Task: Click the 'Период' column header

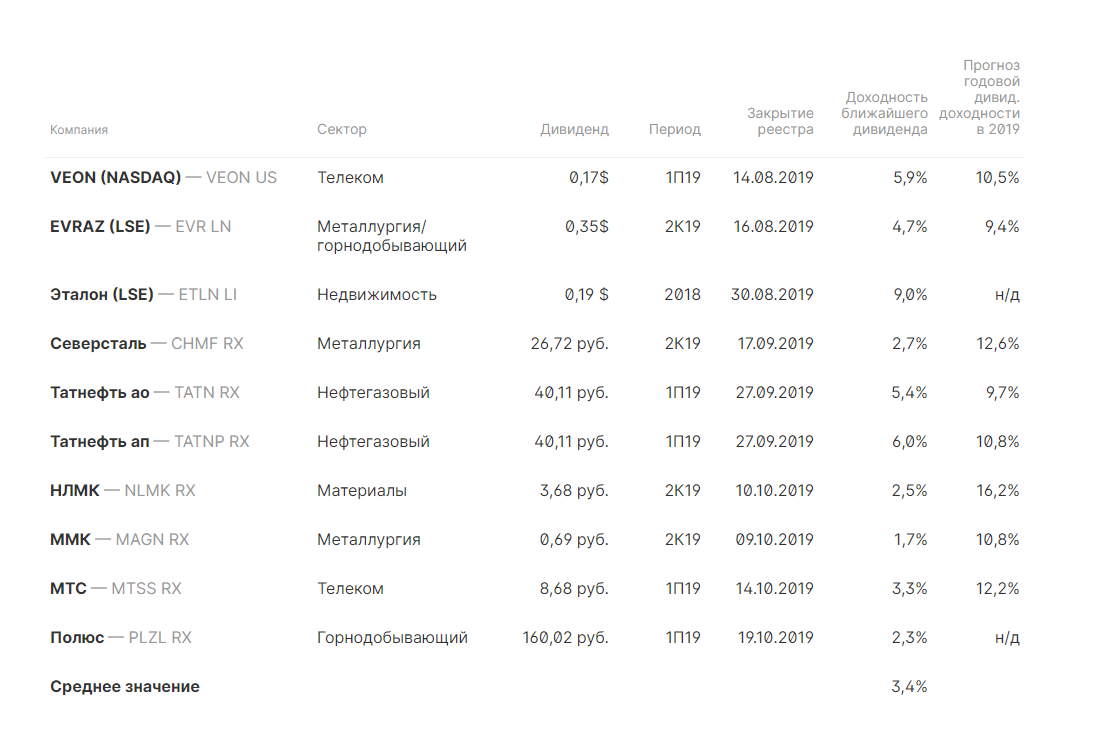Action: (675, 129)
